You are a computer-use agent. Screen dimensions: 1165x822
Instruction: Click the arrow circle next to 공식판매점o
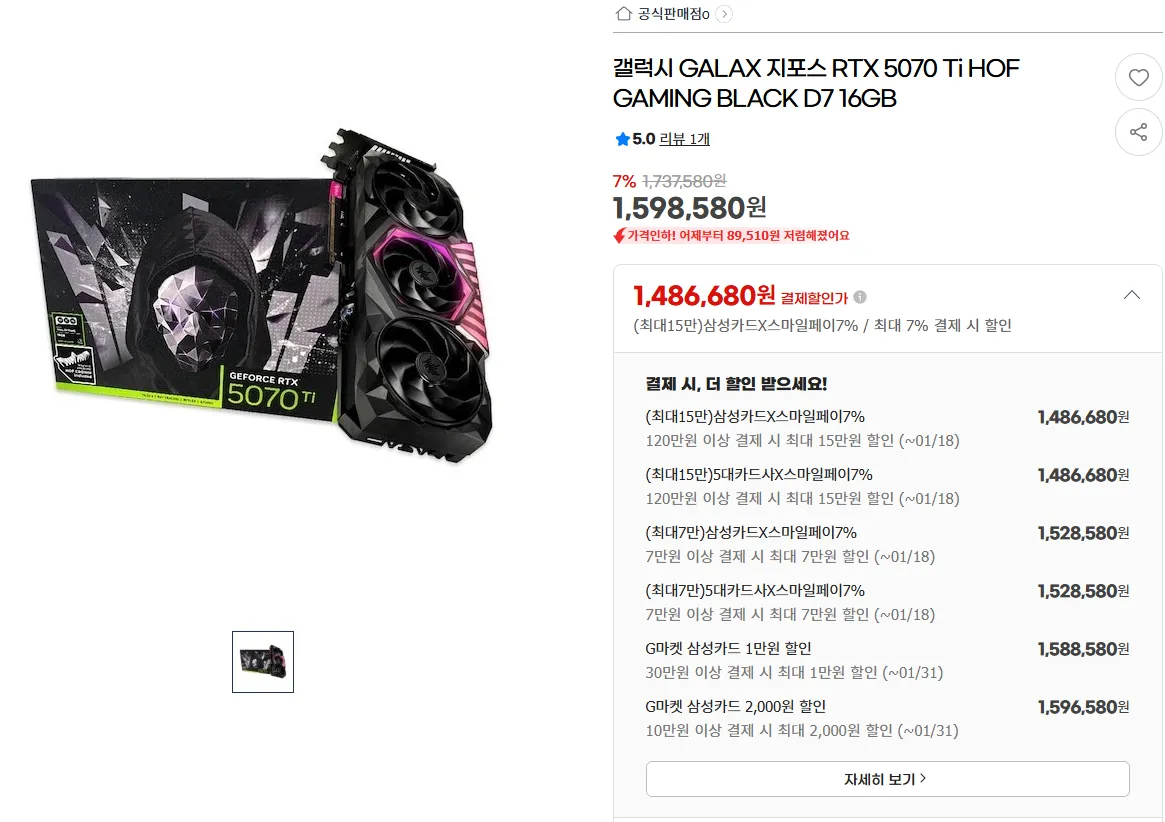coord(724,13)
